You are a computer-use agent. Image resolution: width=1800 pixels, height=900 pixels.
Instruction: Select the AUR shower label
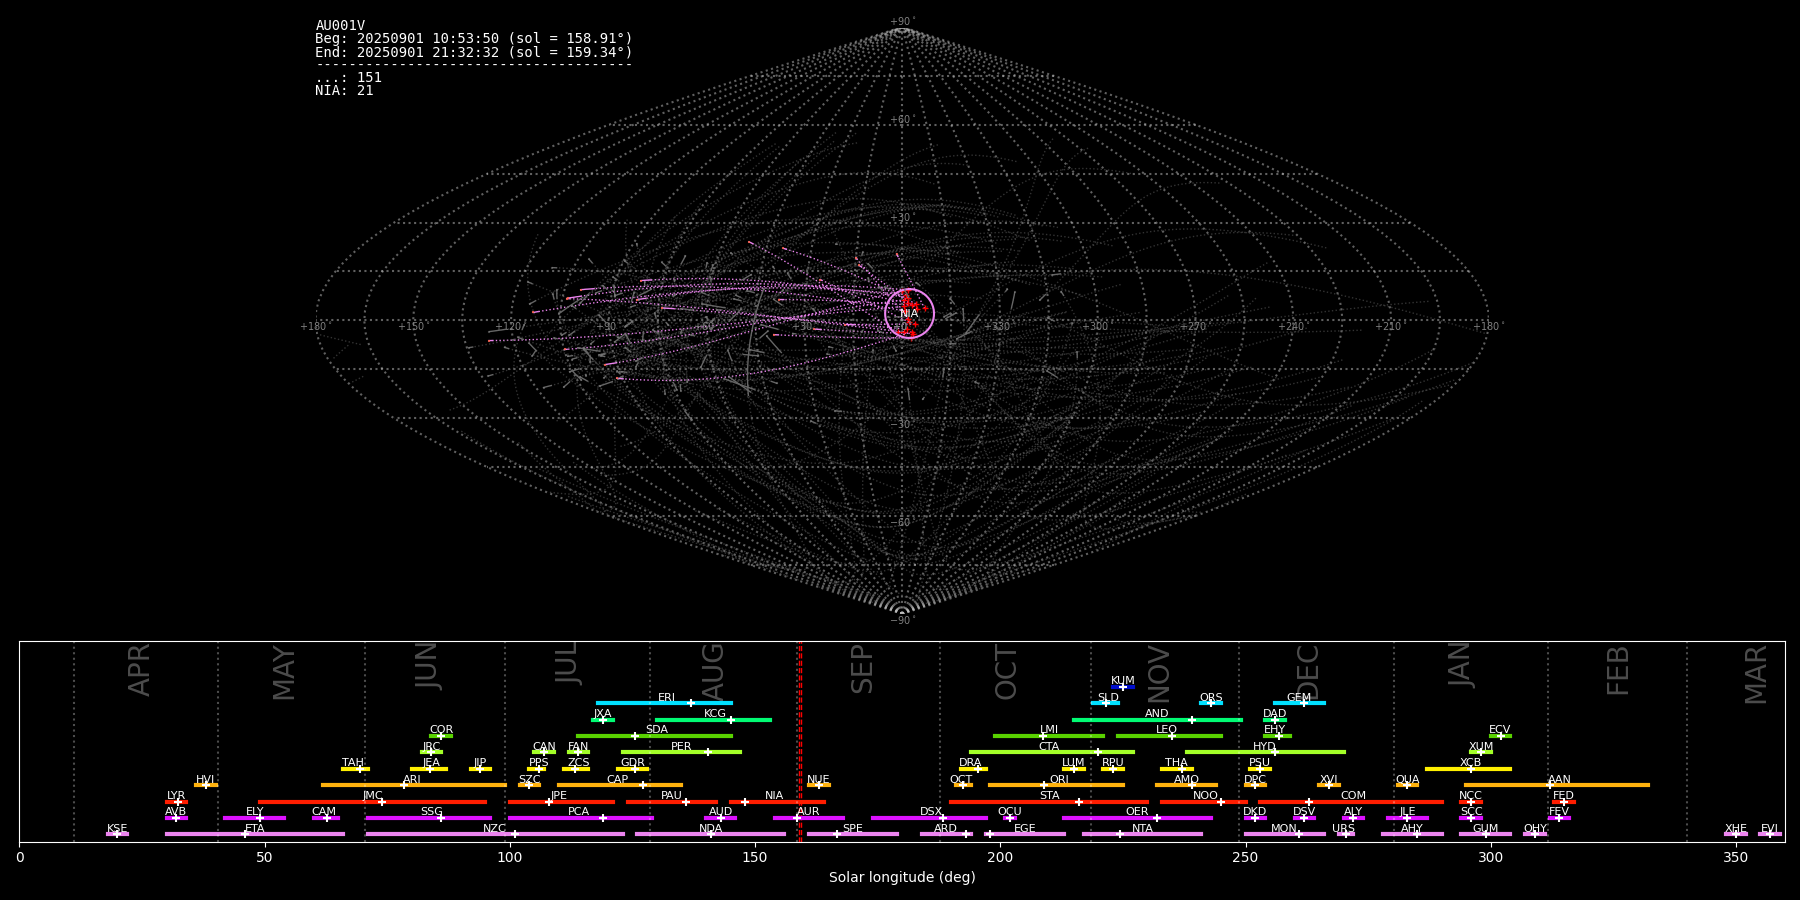point(808,811)
